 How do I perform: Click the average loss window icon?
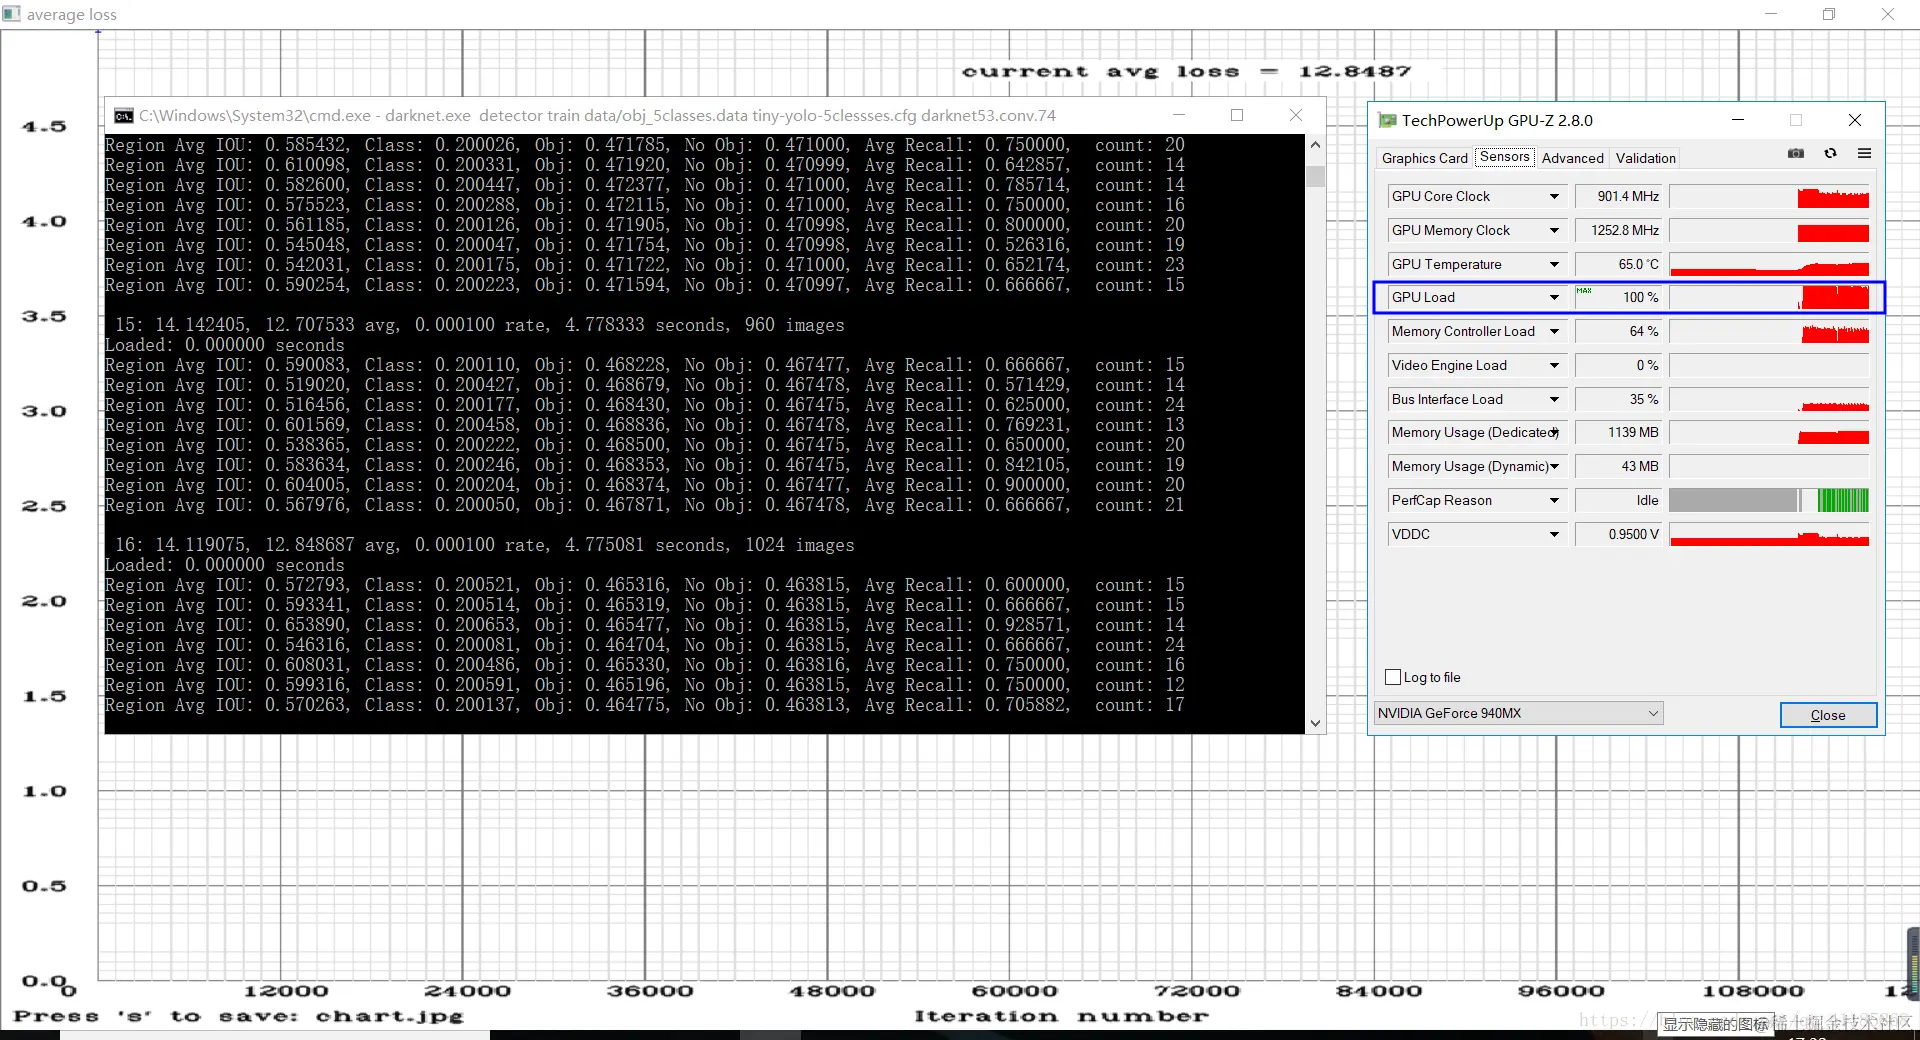coord(12,14)
